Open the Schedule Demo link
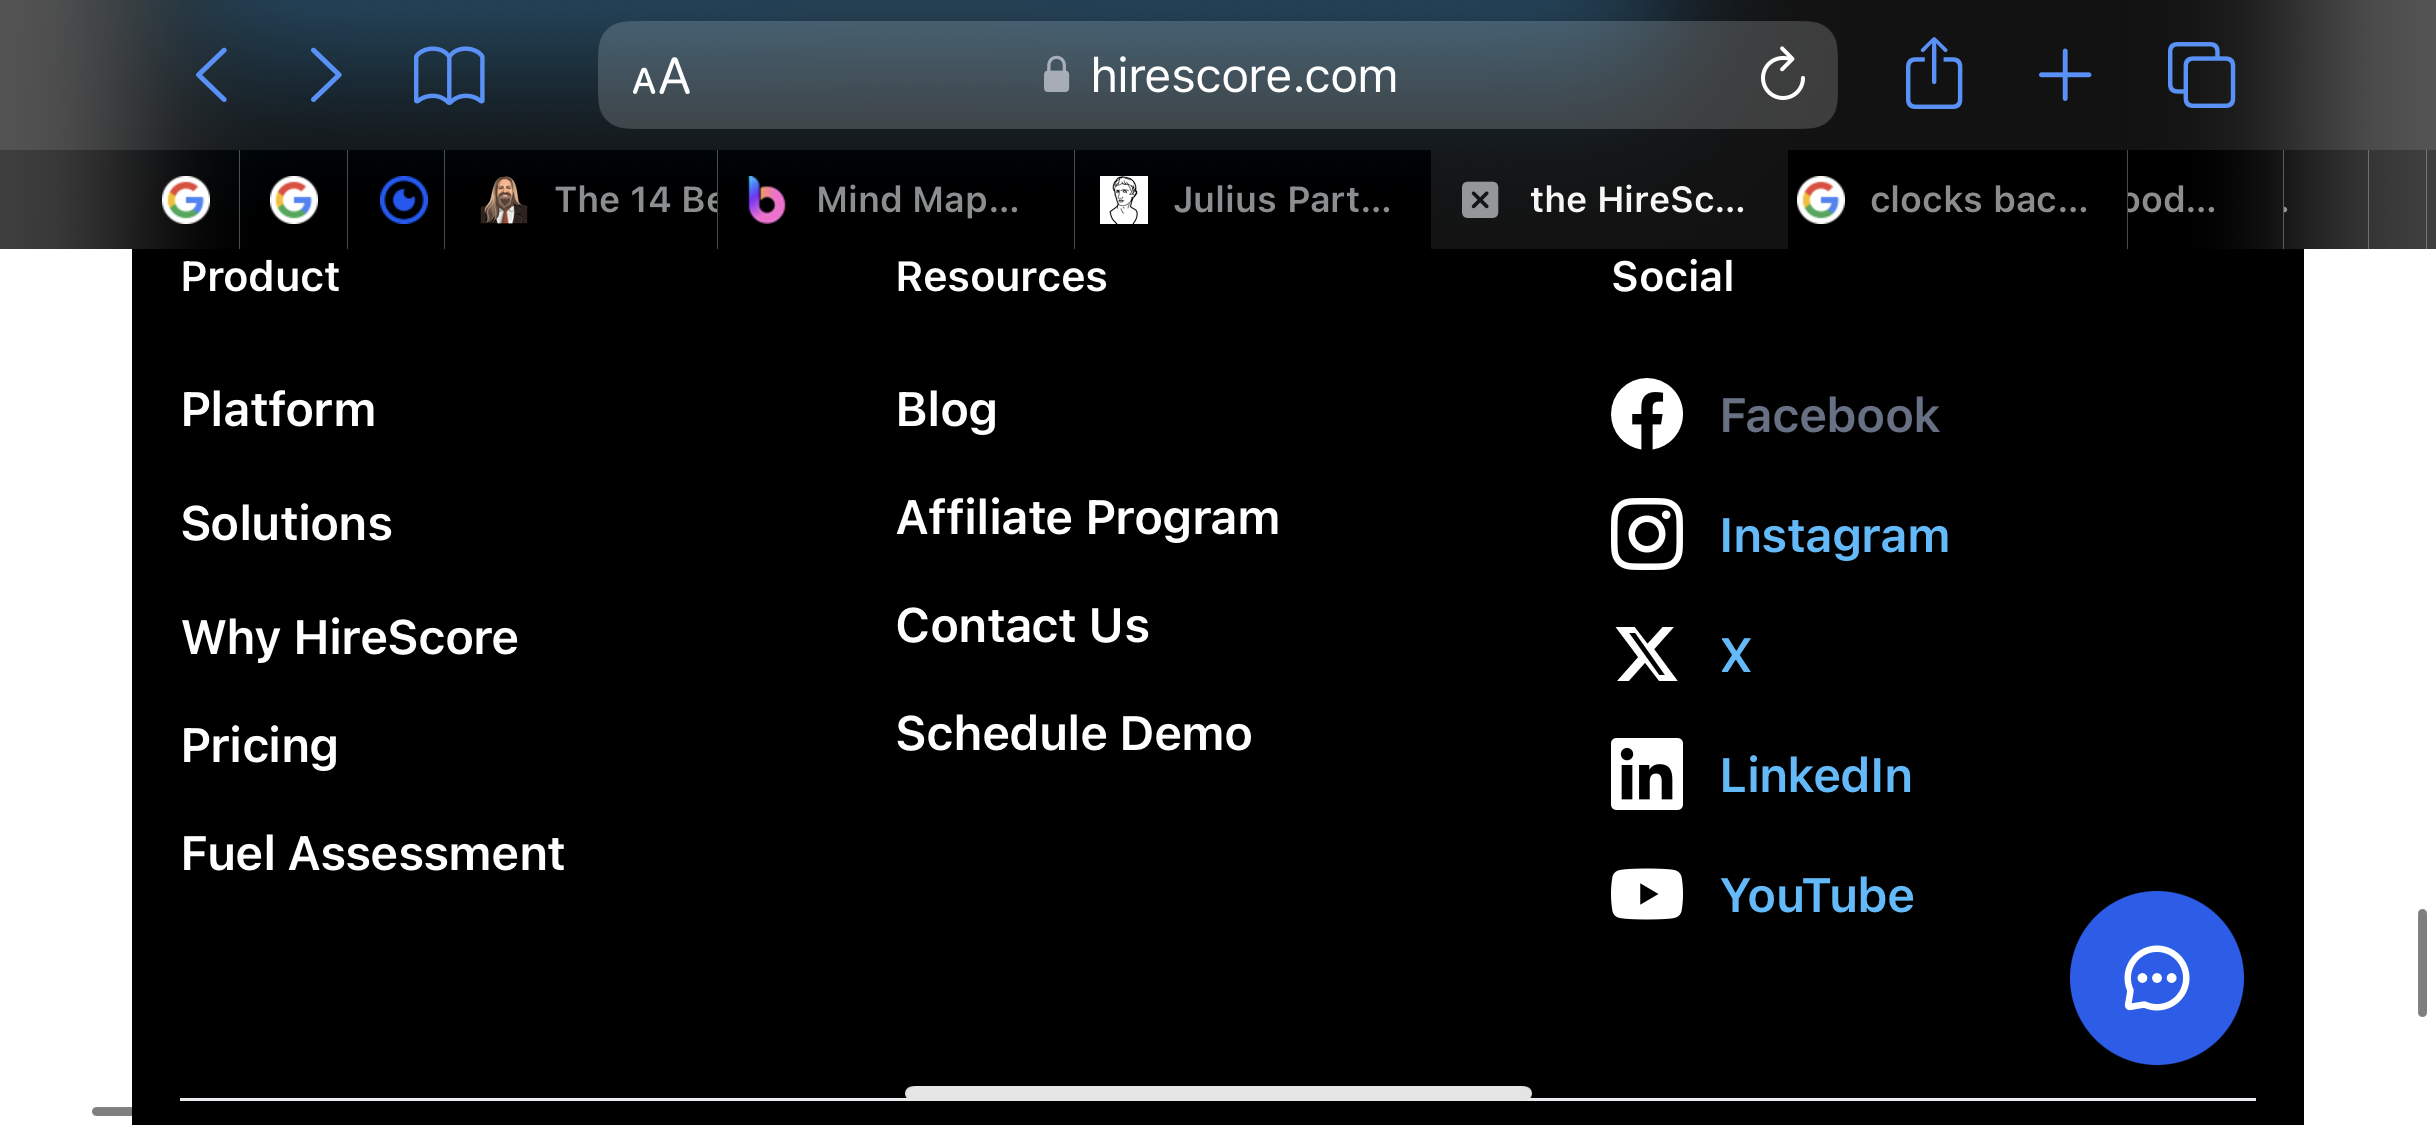The height and width of the screenshot is (1125, 2436). (1073, 733)
